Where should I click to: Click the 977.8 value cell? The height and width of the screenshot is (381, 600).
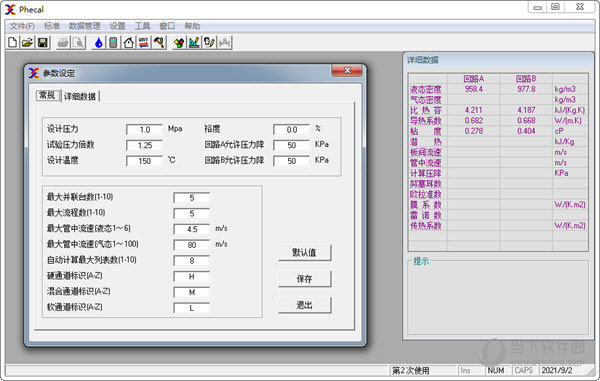pyautogui.click(x=526, y=89)
